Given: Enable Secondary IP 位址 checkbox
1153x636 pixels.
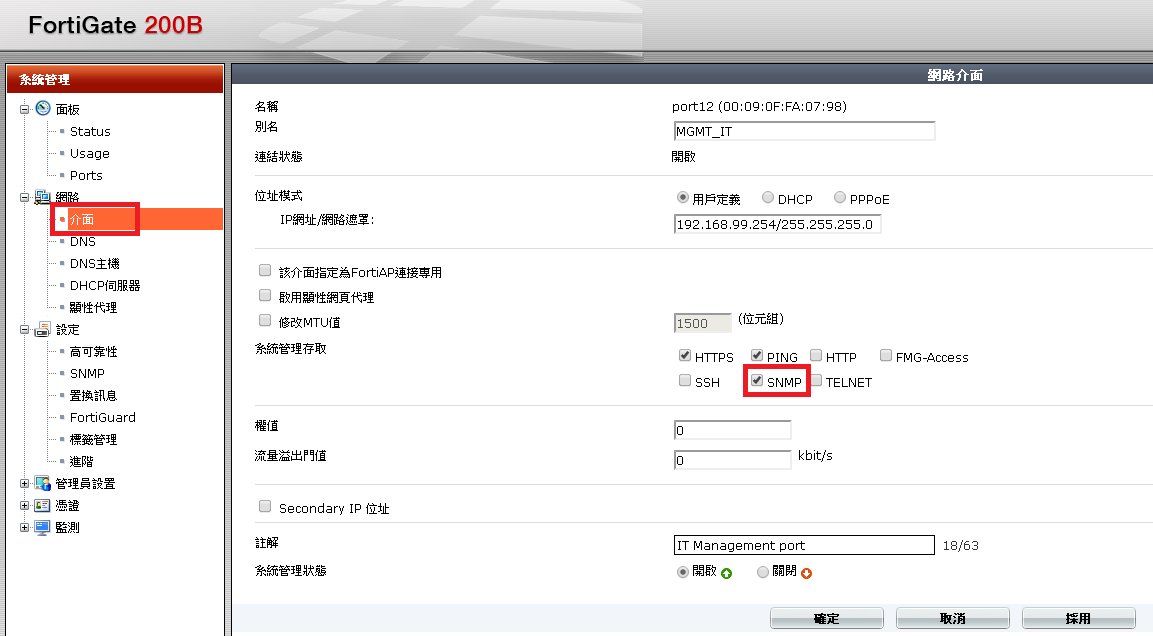Looking at the screenshot, I should (x=265, y=506).
